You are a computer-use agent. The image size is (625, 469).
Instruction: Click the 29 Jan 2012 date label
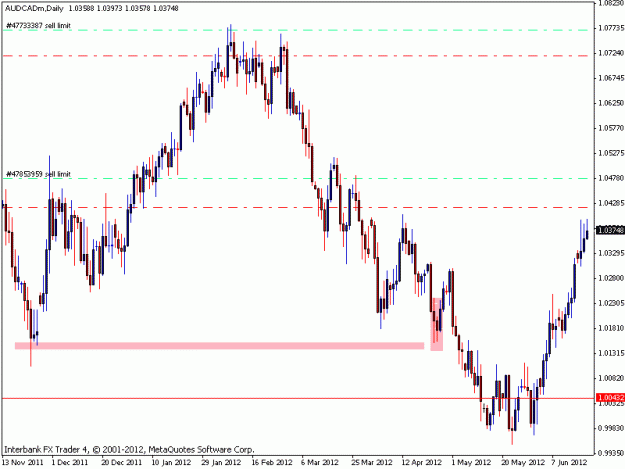click(221, 463)
